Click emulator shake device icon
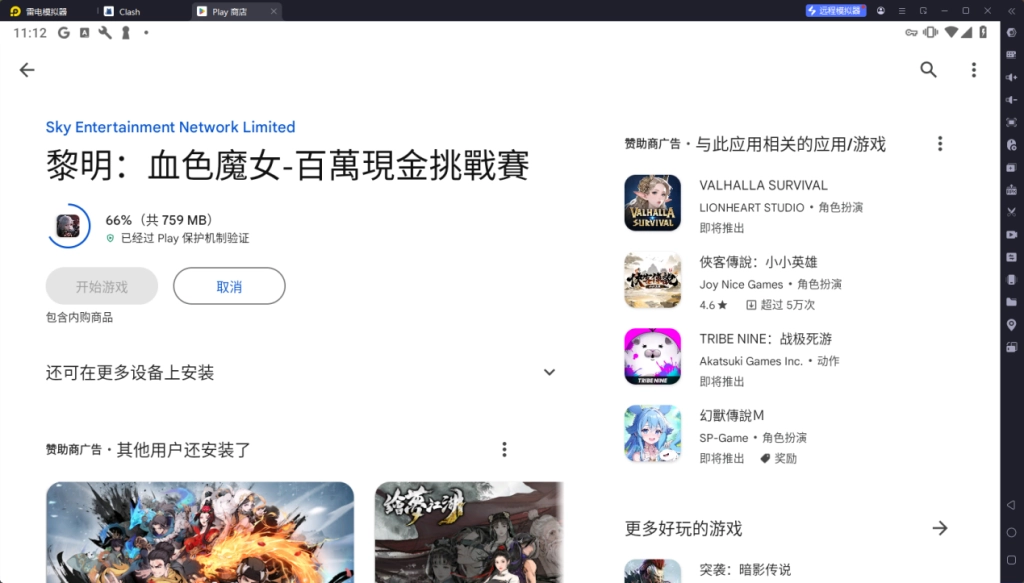 1011,279
